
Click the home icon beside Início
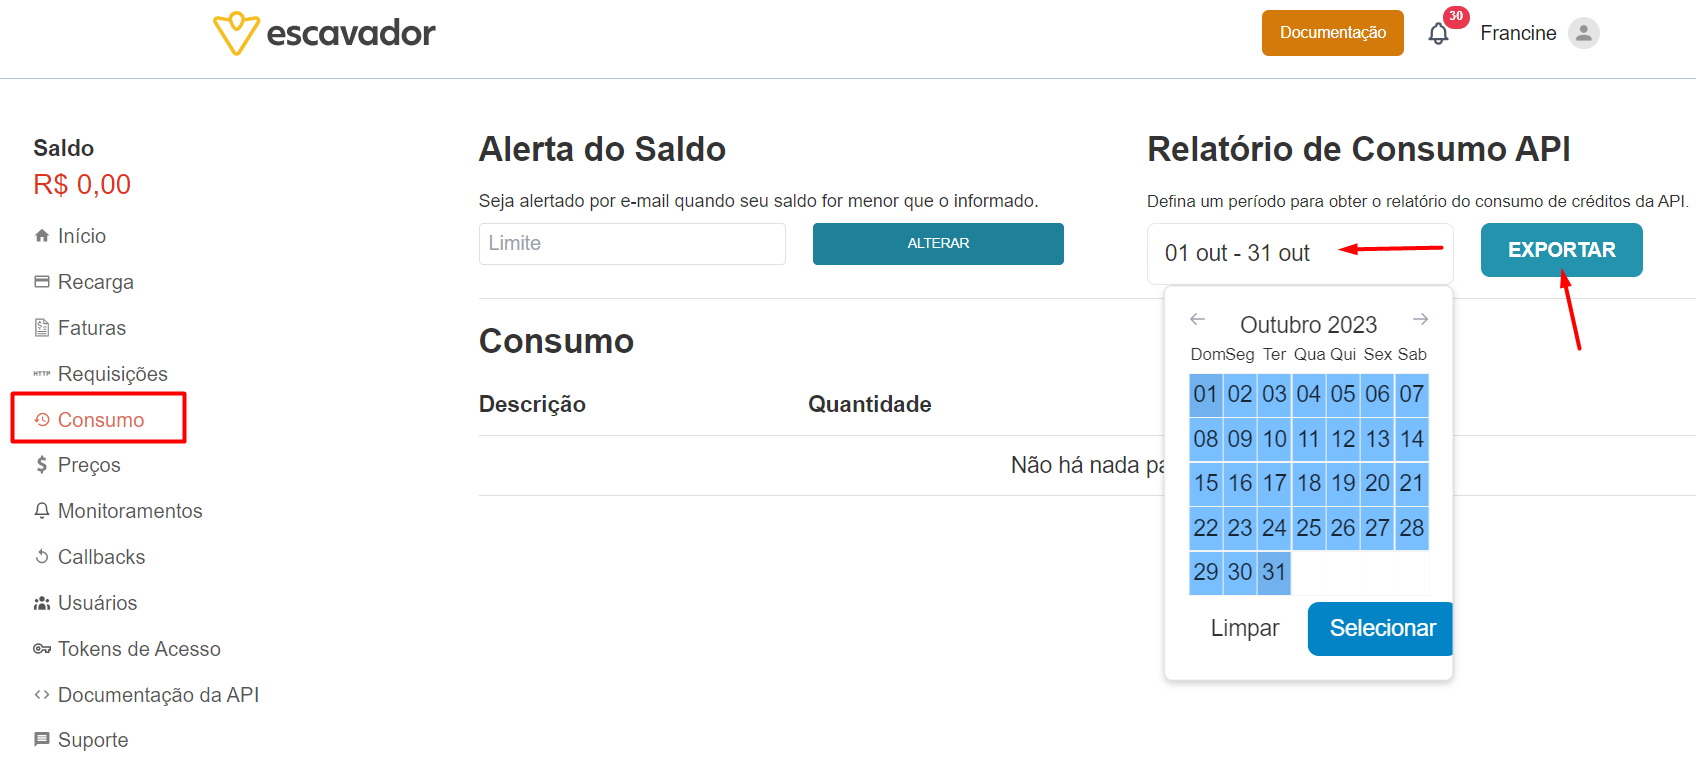(x=42, y=236)
